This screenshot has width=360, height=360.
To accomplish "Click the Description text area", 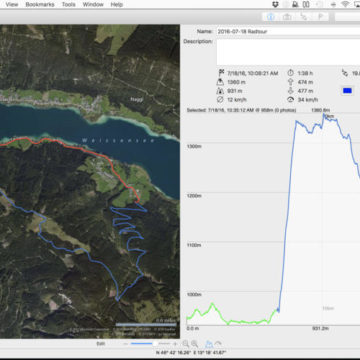I will pos(288,52).
